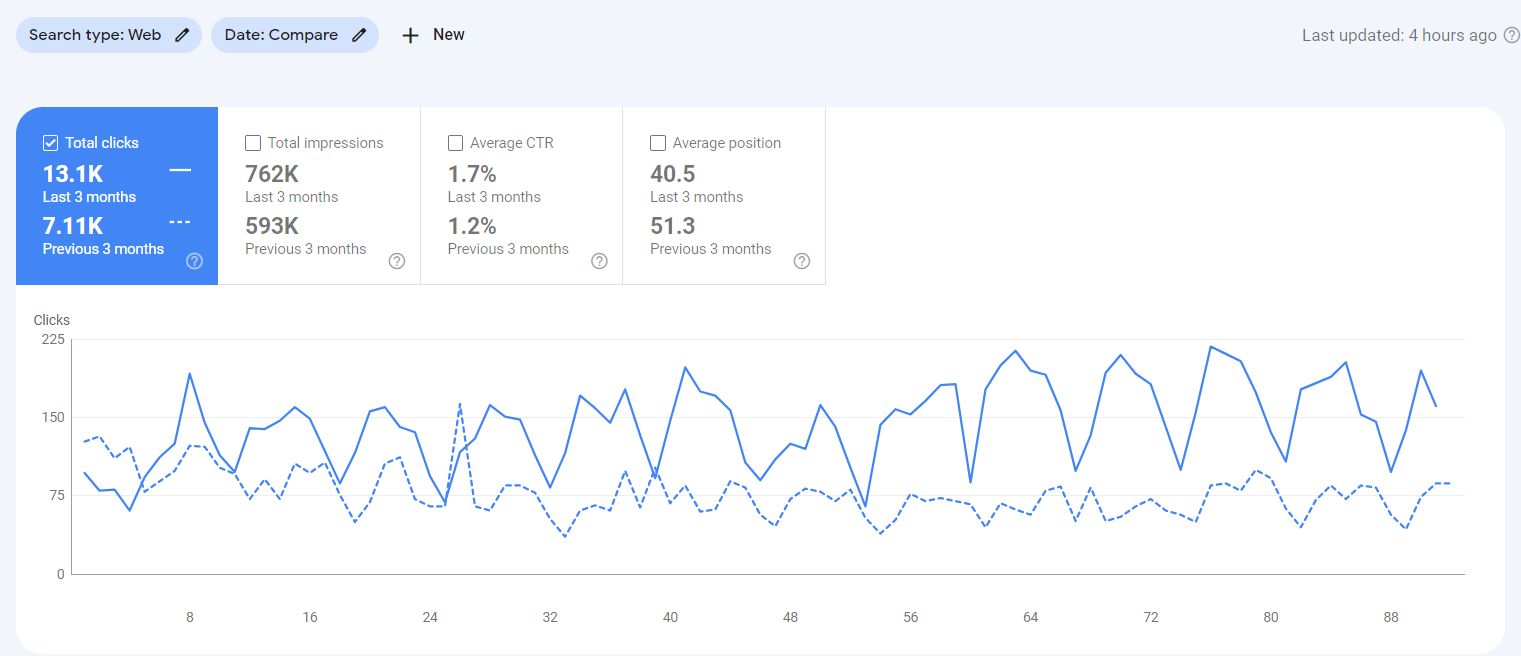
Task: Click the pencil icon on Search type chip
Action: [x=181, y=34]
